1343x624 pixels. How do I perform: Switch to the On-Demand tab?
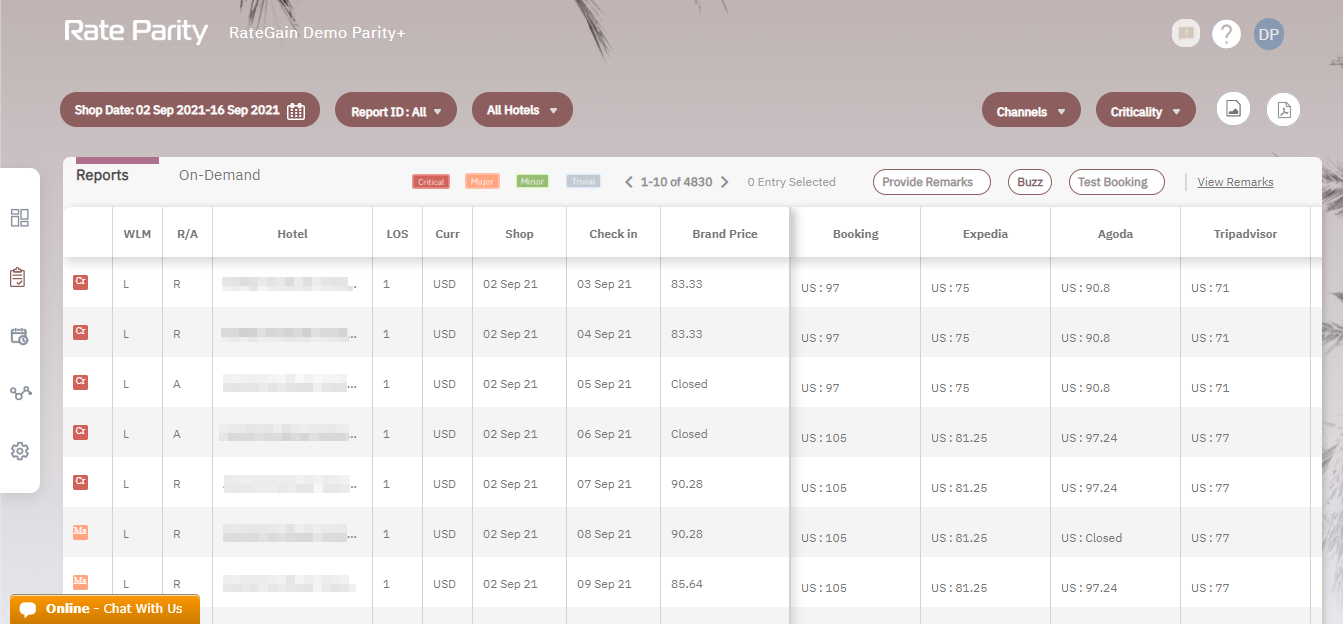click(219, 175)
